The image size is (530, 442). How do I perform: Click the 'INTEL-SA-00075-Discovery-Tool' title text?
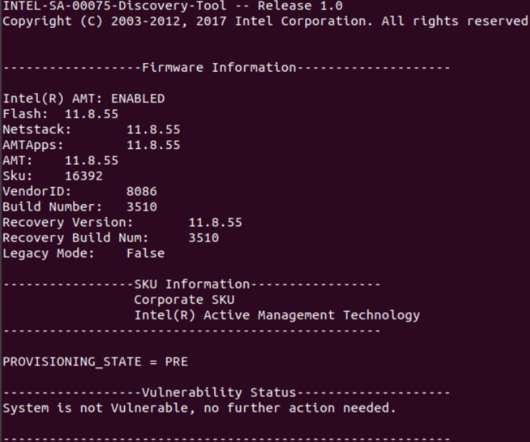pos(115,5)
